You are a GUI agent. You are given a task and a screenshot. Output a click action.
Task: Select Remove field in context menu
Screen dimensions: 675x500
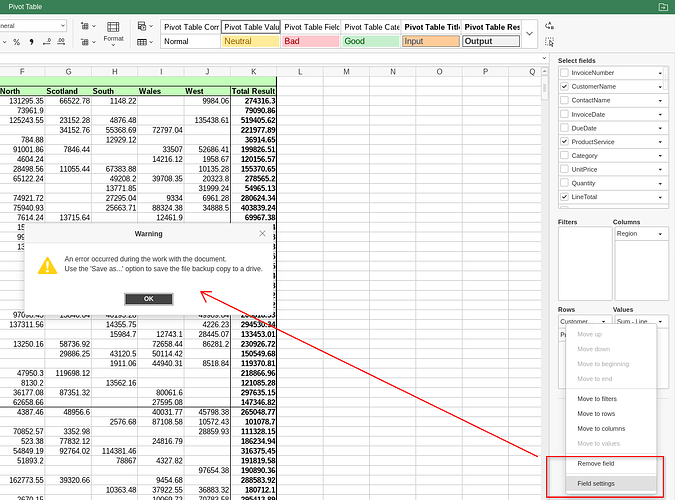point(596,465)
